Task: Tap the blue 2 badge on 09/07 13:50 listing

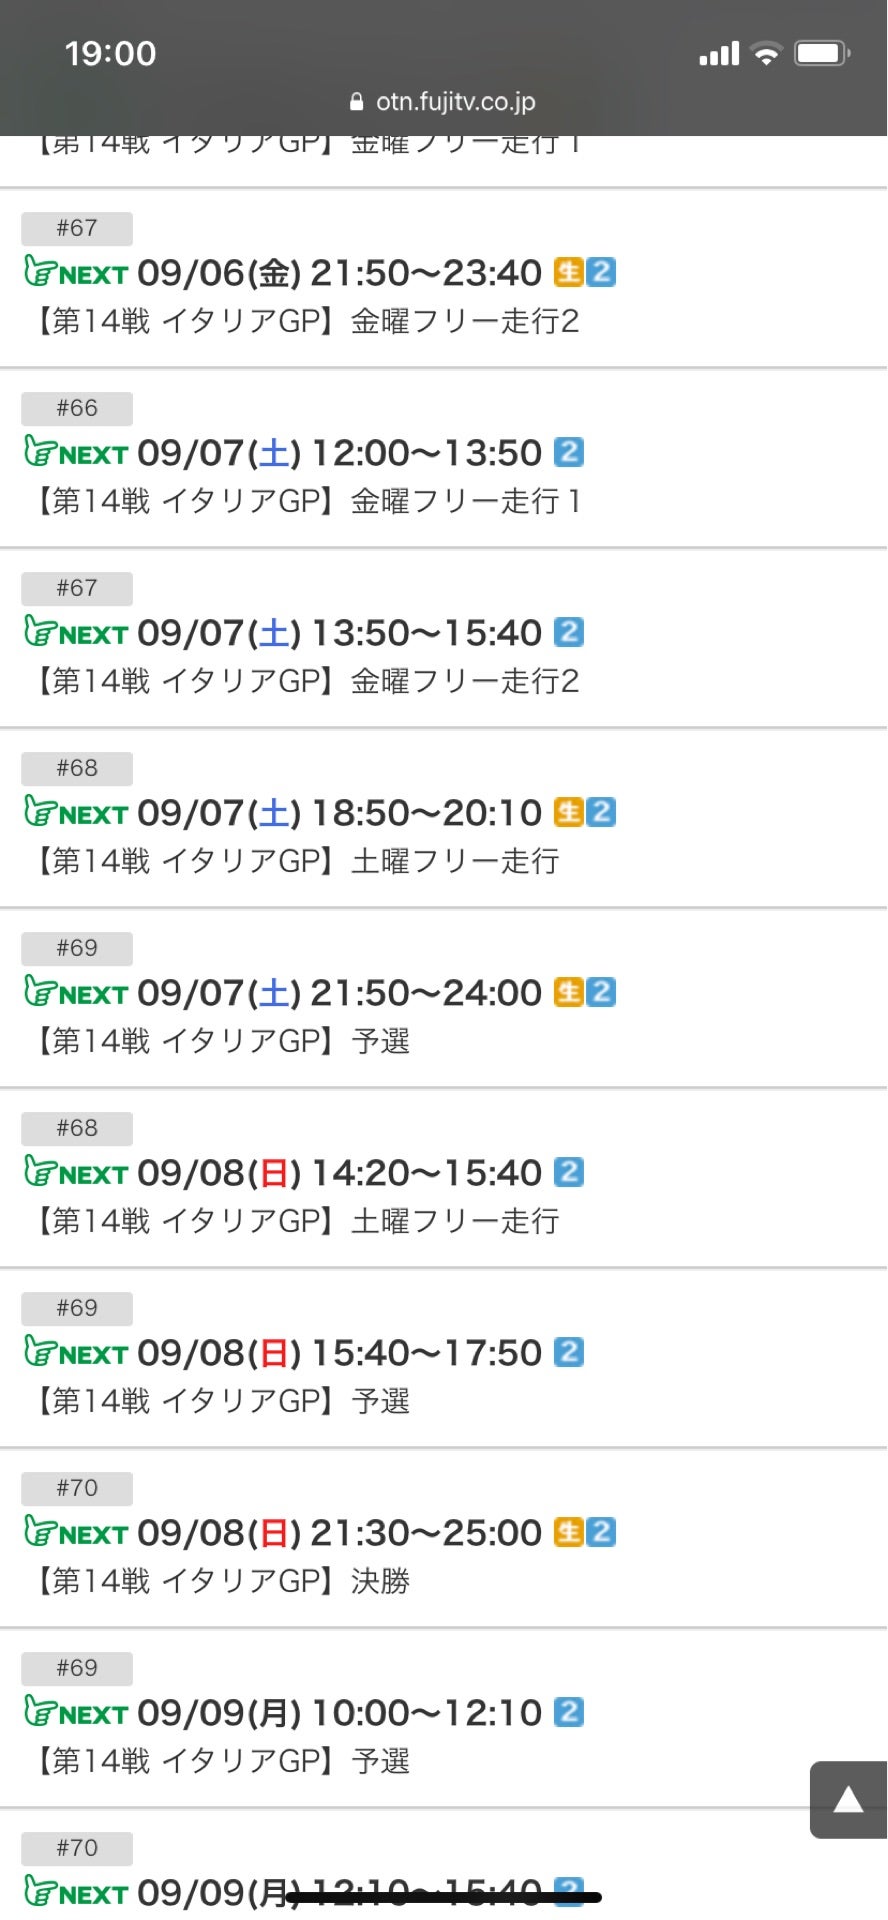Action: point(568,632)
